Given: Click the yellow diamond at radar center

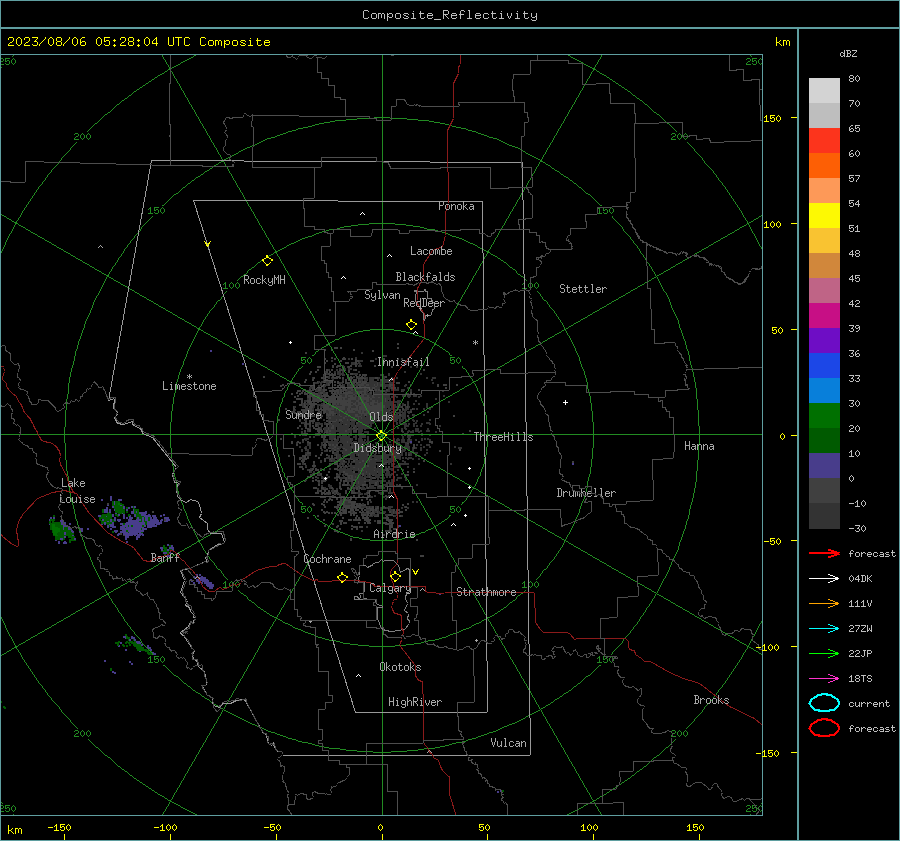Looking at the screenshot, I should pyautogui.click(x=382, y=436).
